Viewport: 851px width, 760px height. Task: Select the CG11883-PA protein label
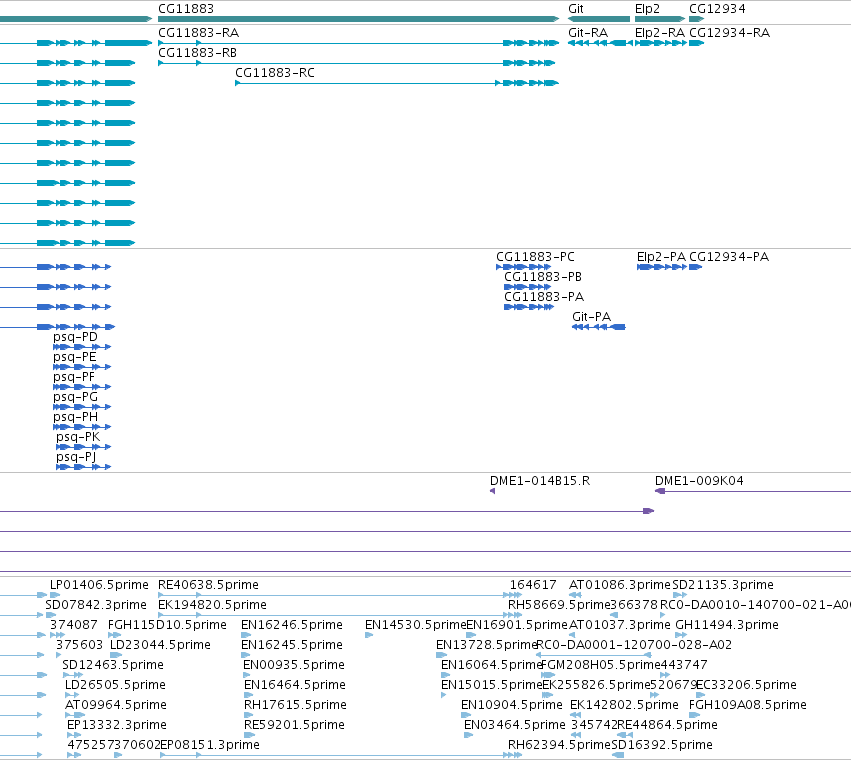point(544,297)
